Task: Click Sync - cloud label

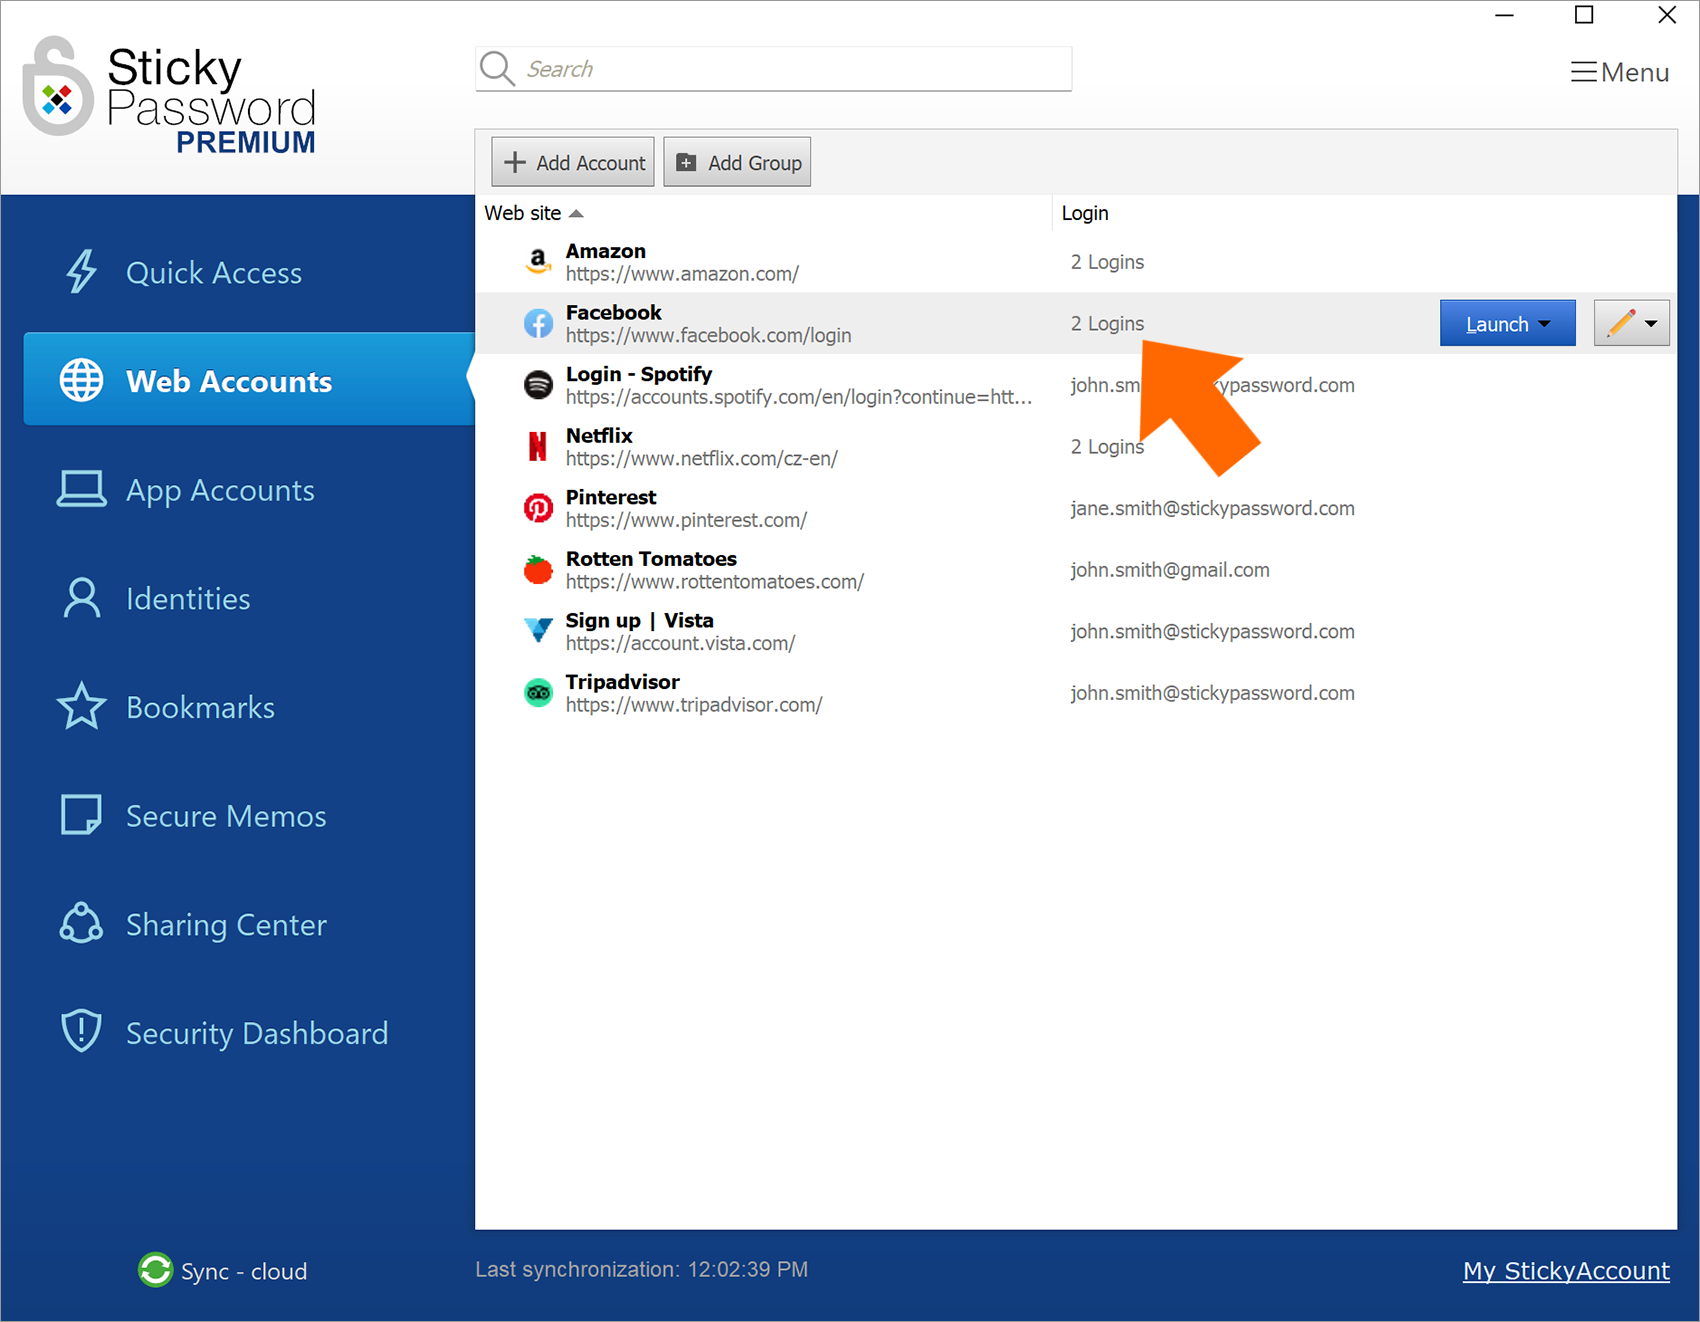Action: point(244,1271)
